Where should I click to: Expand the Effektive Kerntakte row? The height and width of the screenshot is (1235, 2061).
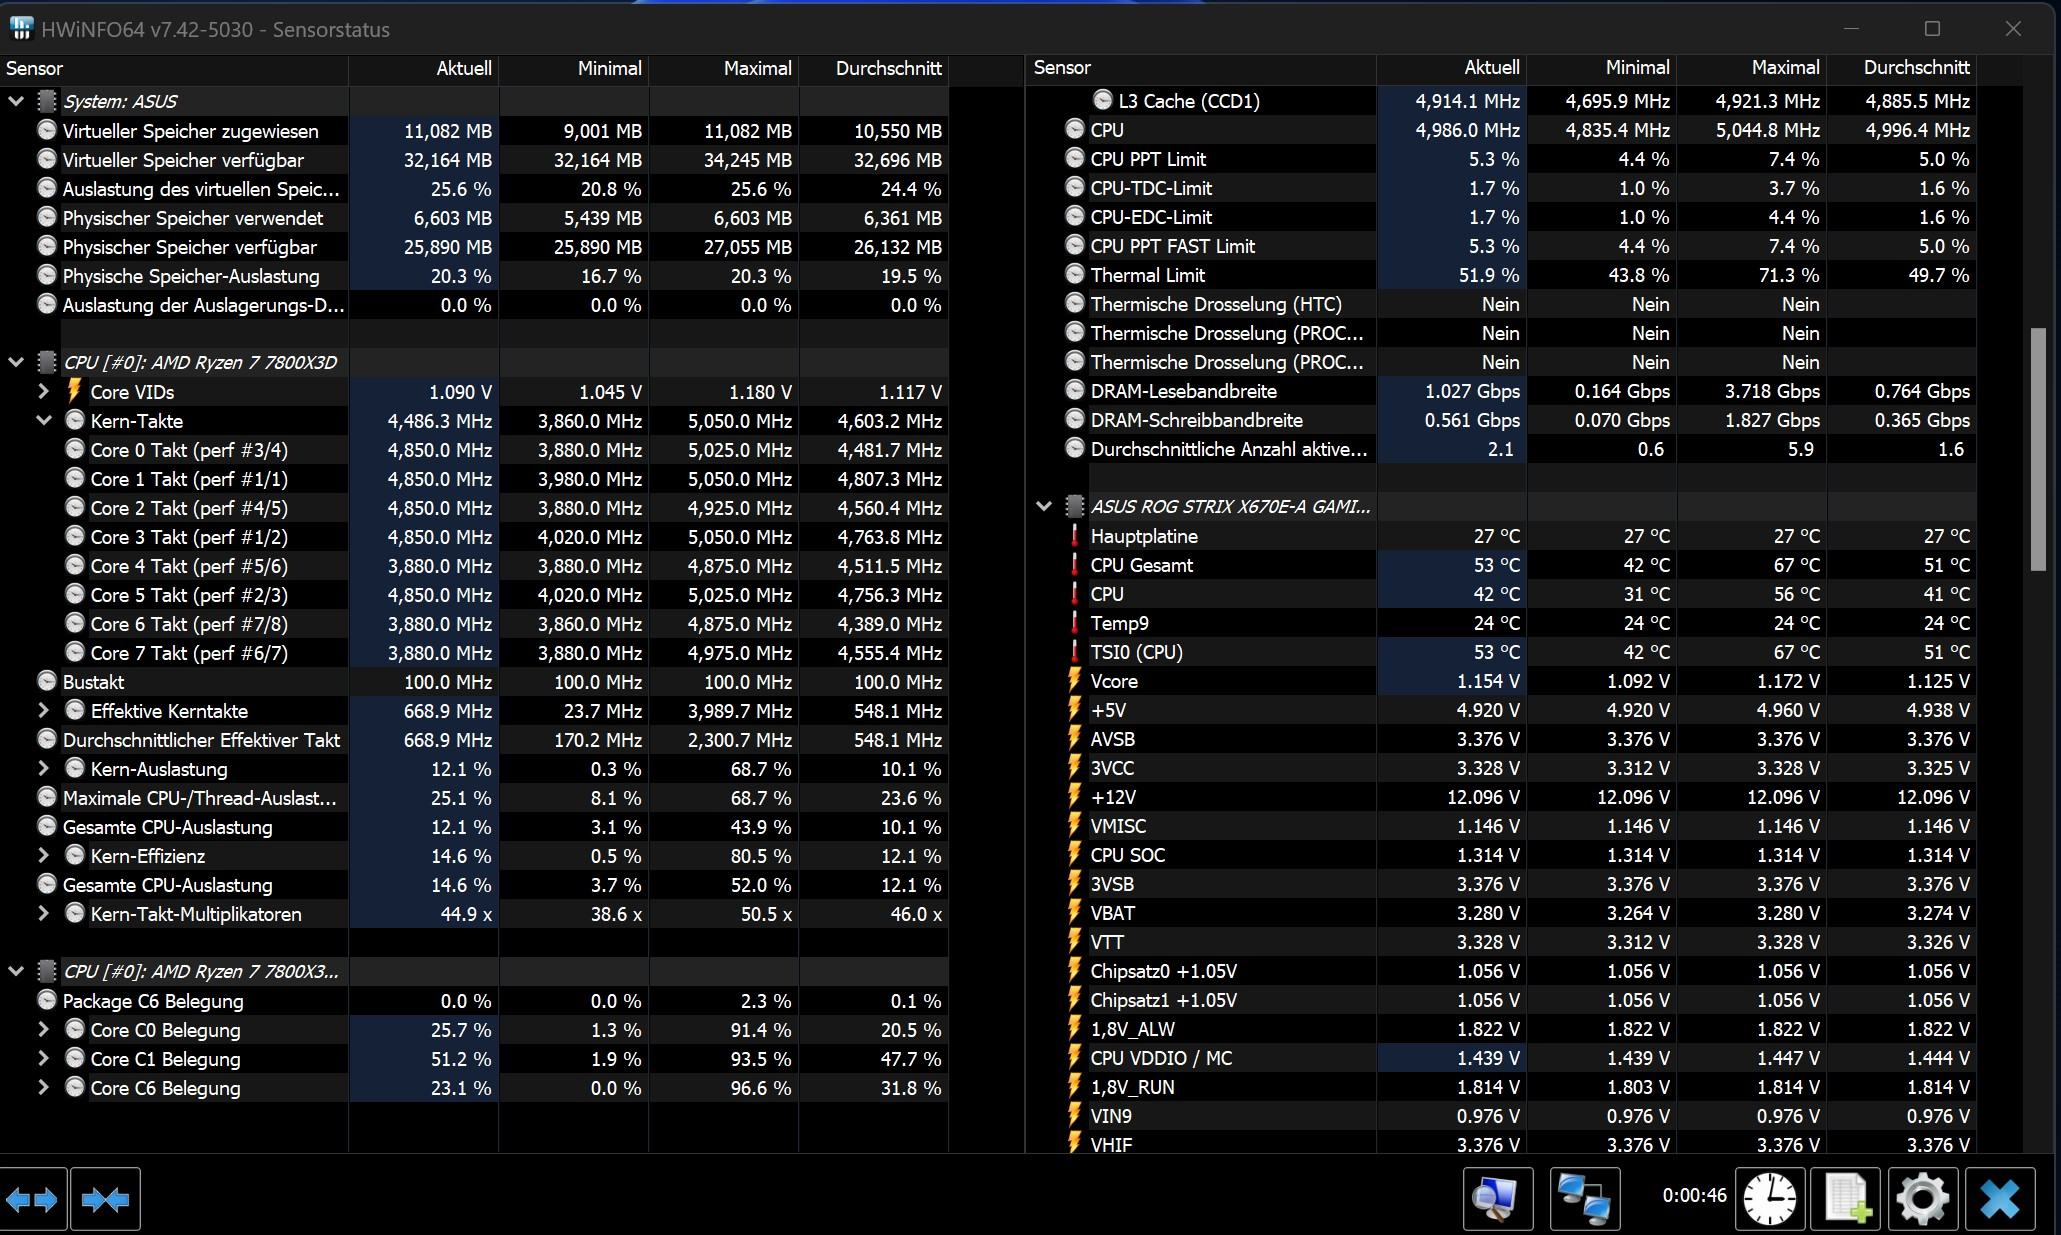pyautogui.click(x=43, y=710)
